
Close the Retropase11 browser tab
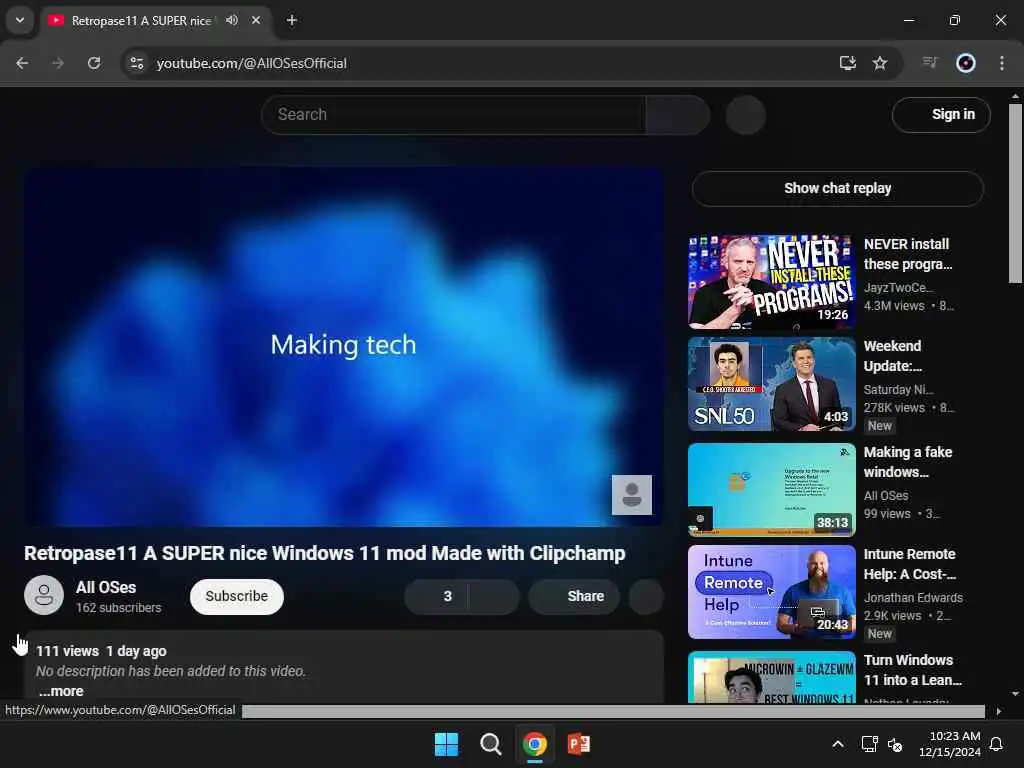[256, 20]
